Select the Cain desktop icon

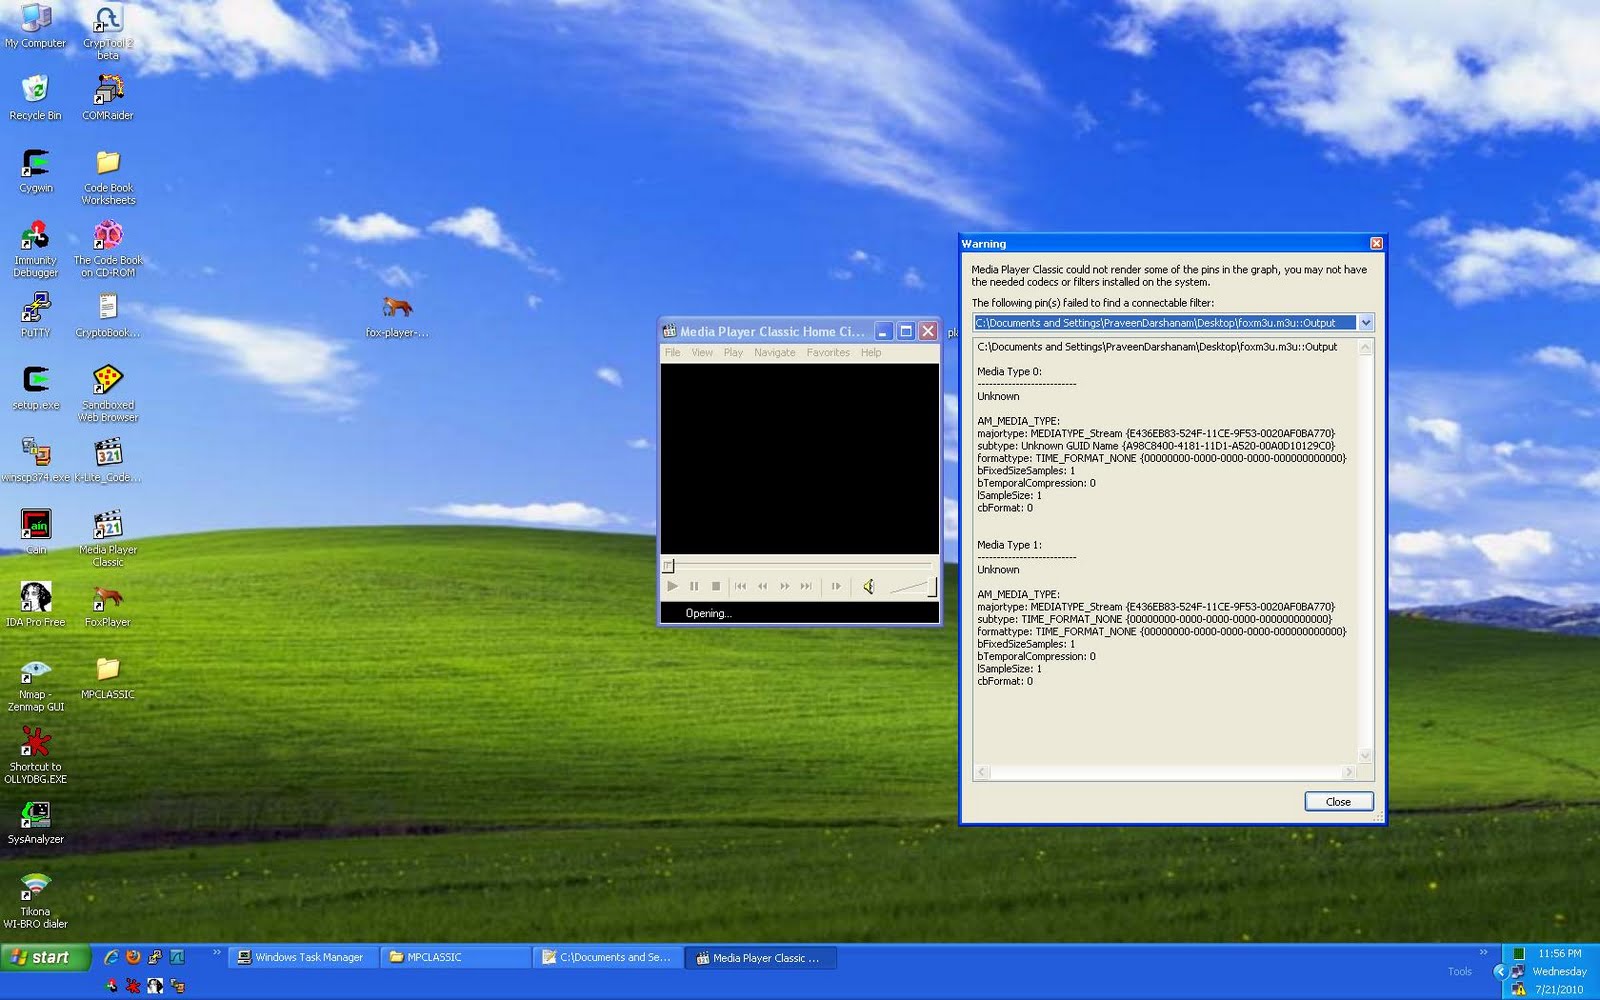click(35, 533)
